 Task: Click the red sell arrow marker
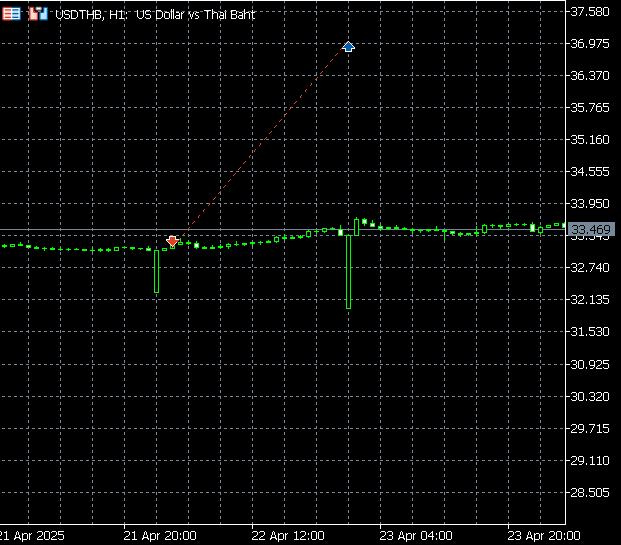(173, 241)
